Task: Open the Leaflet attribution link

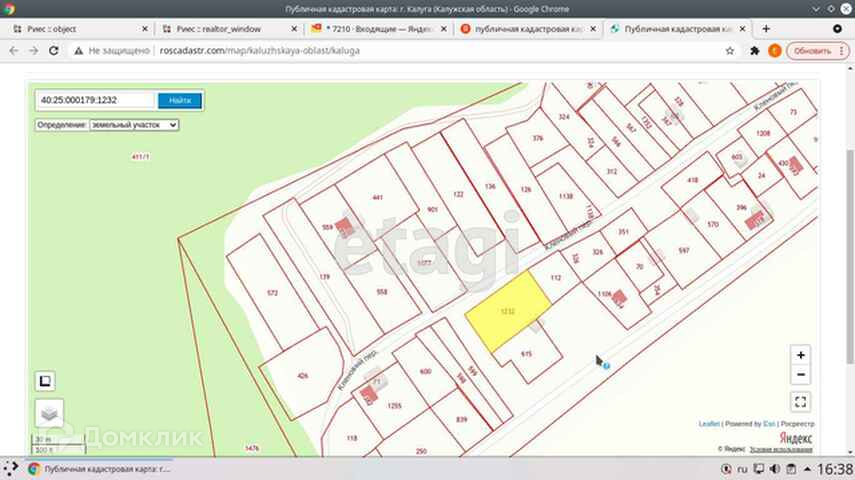Action: coord(708,424)
